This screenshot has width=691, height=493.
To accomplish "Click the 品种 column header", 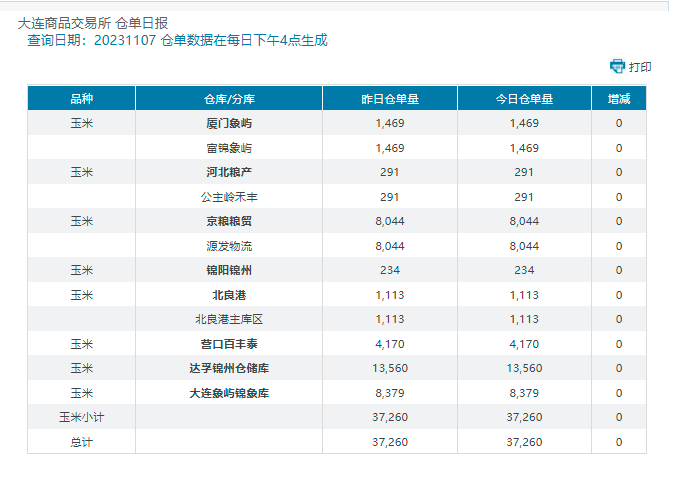I will [81, 99].
